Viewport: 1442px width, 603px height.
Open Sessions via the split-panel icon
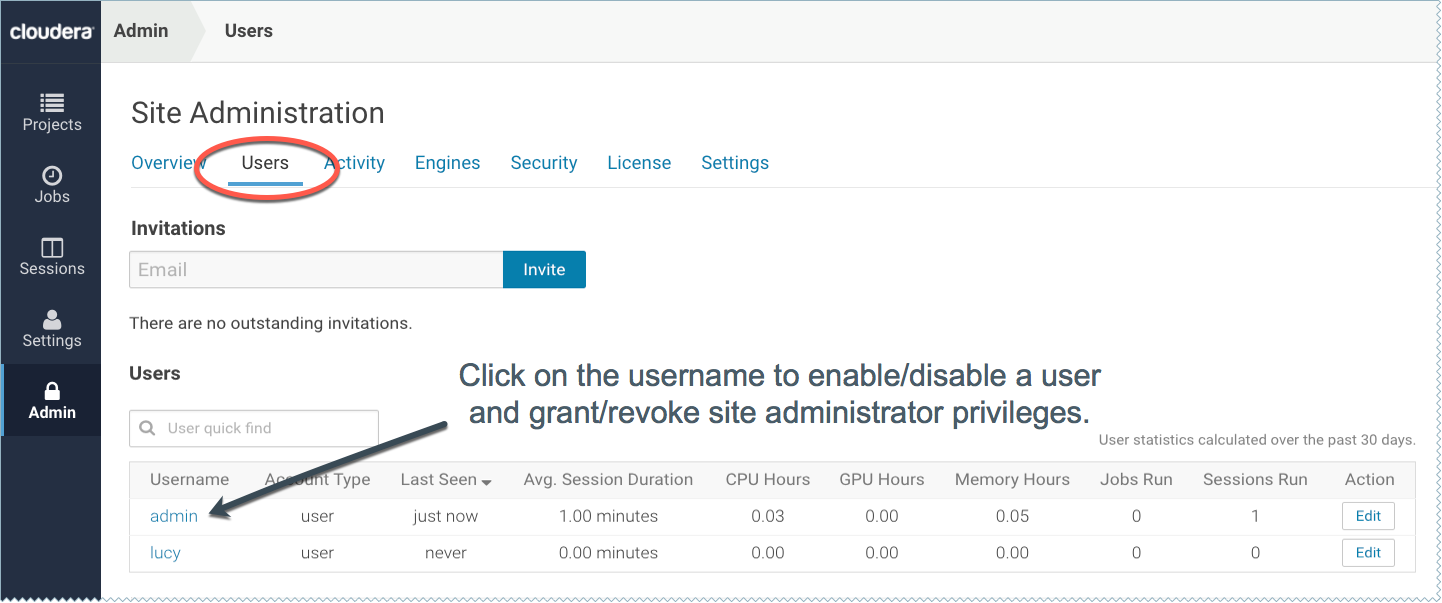52,247
